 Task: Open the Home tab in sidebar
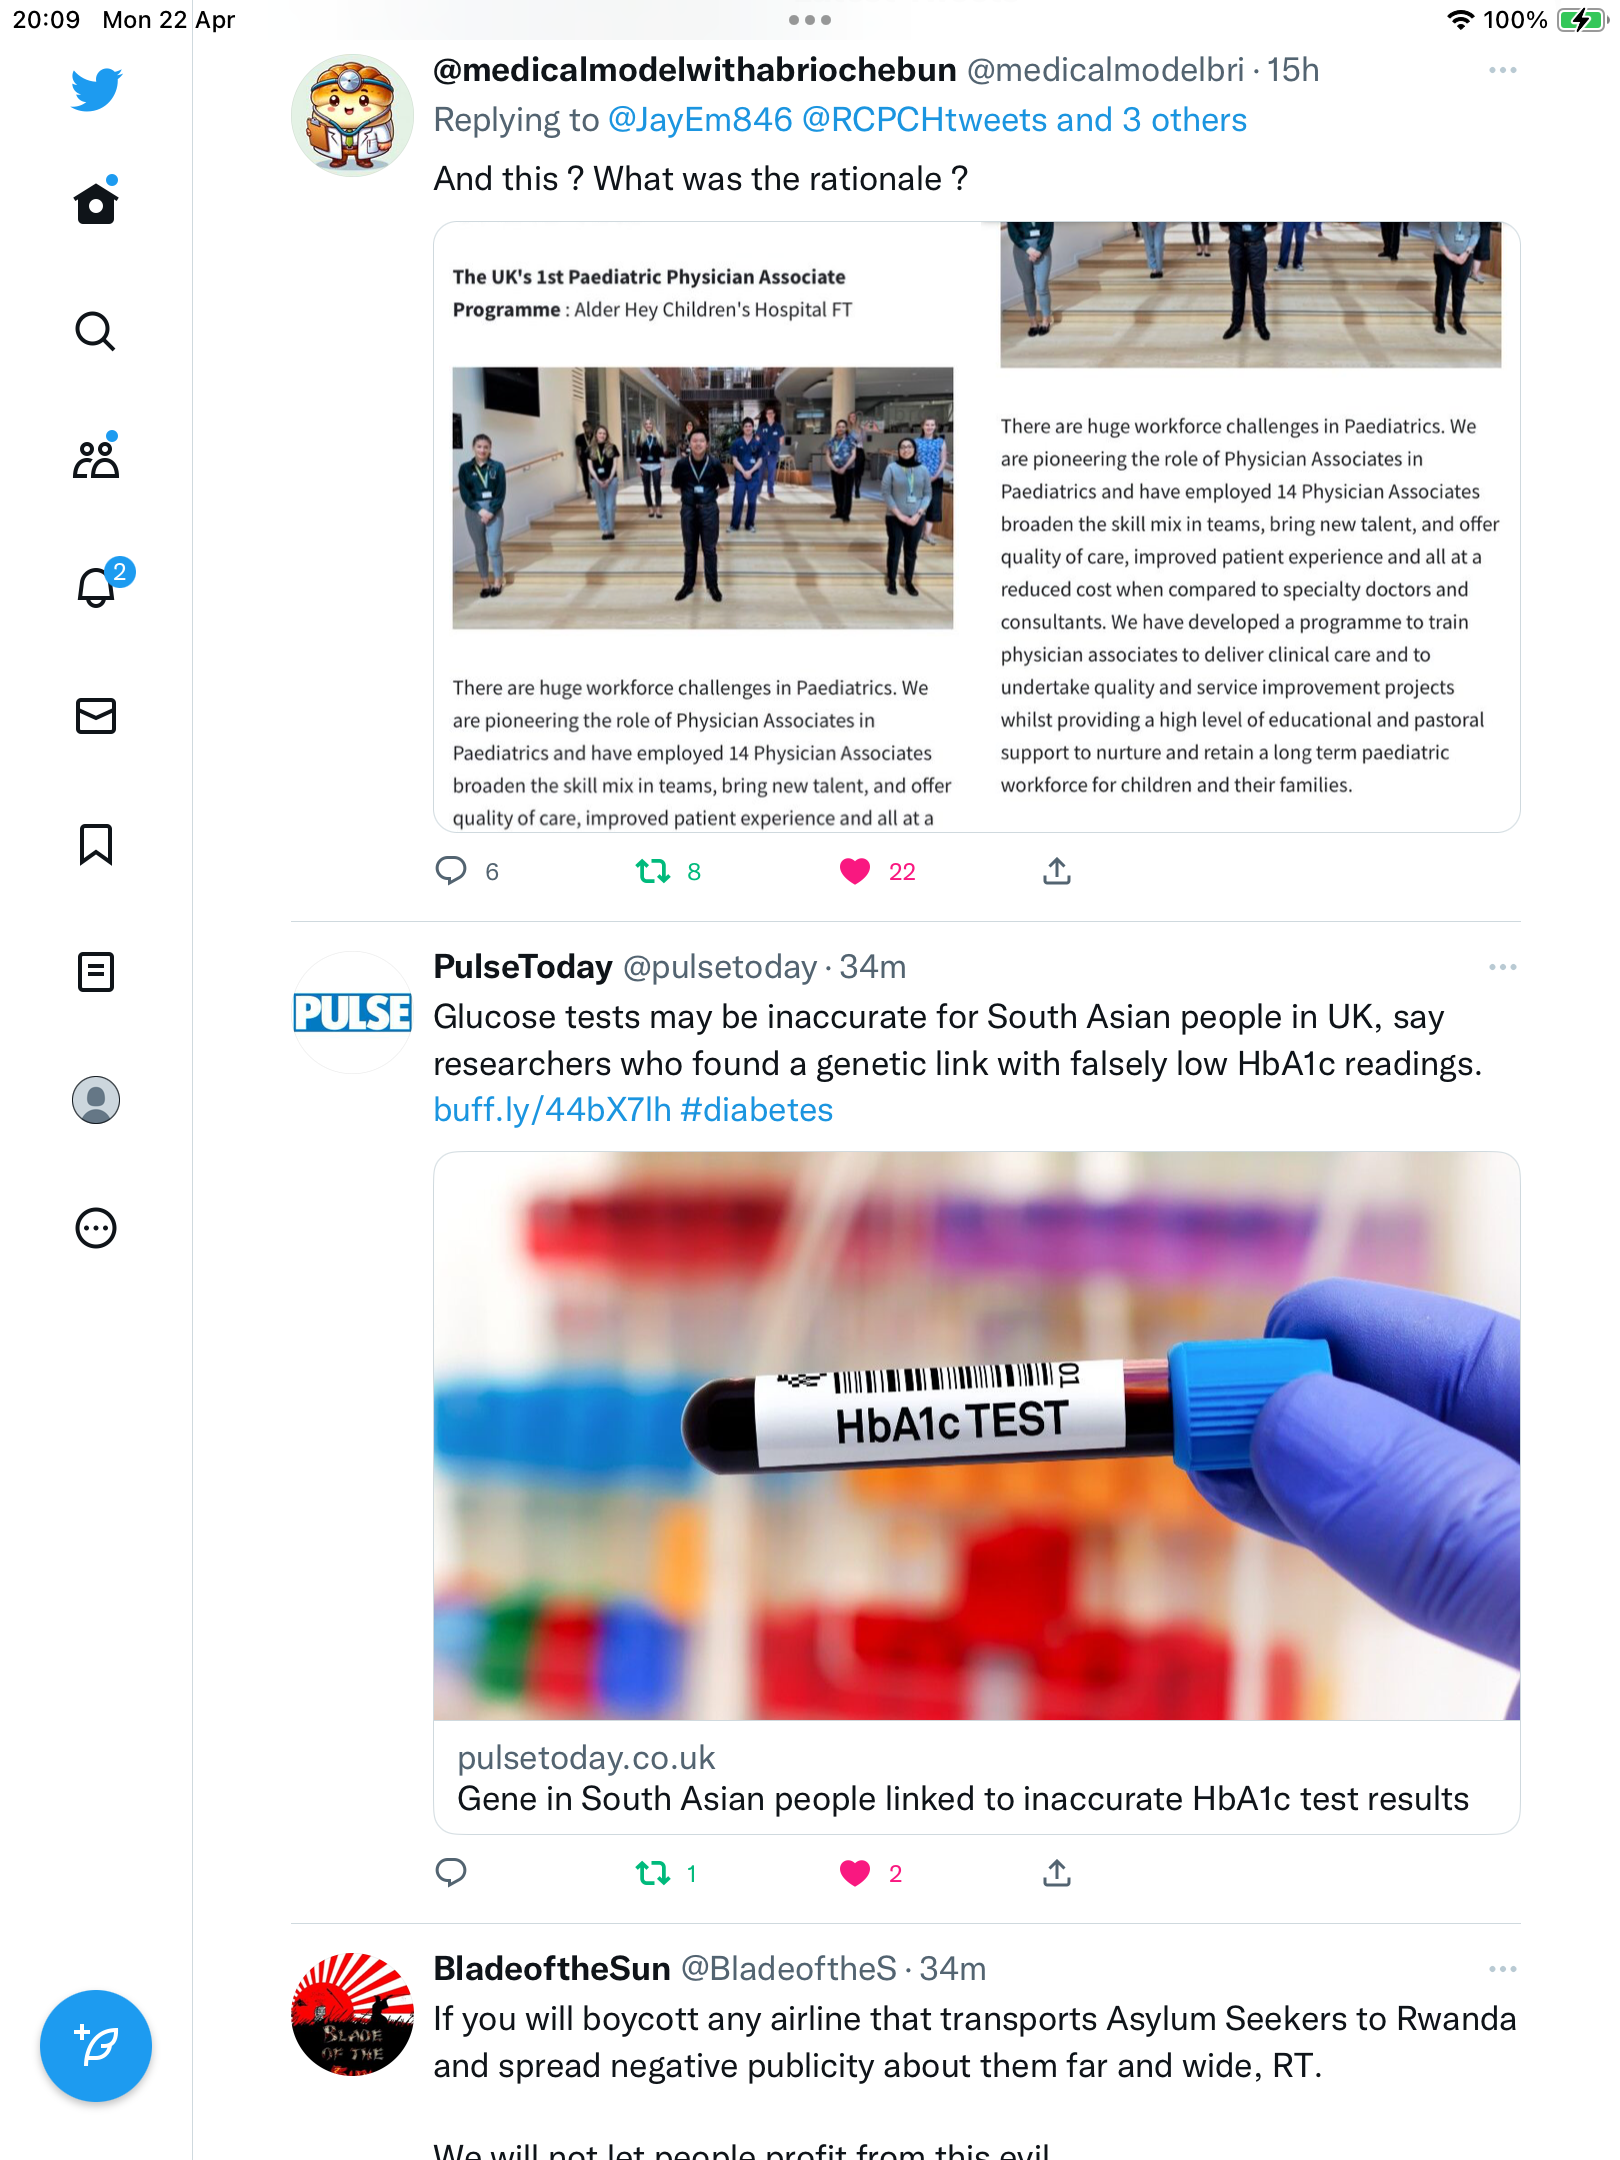click(96, 202)
